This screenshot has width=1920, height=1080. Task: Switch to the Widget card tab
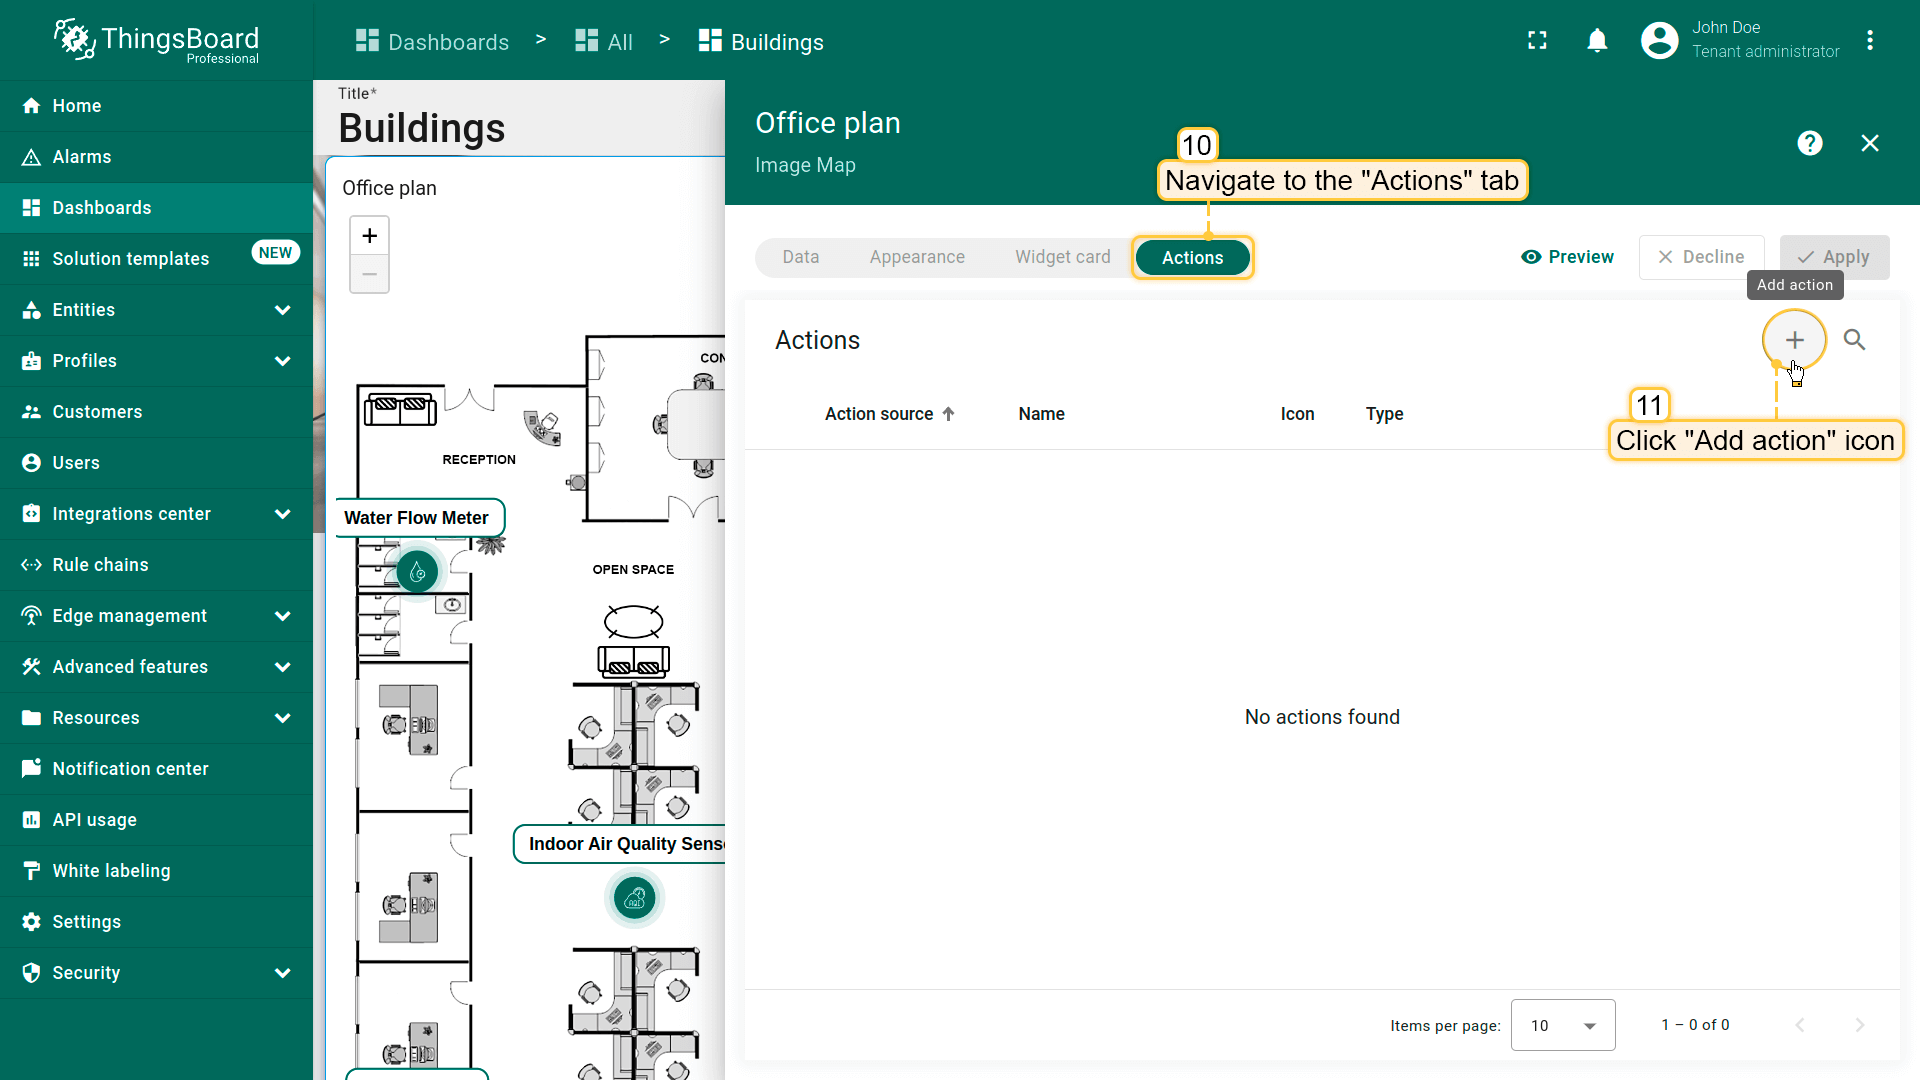tap(1062, 257)
